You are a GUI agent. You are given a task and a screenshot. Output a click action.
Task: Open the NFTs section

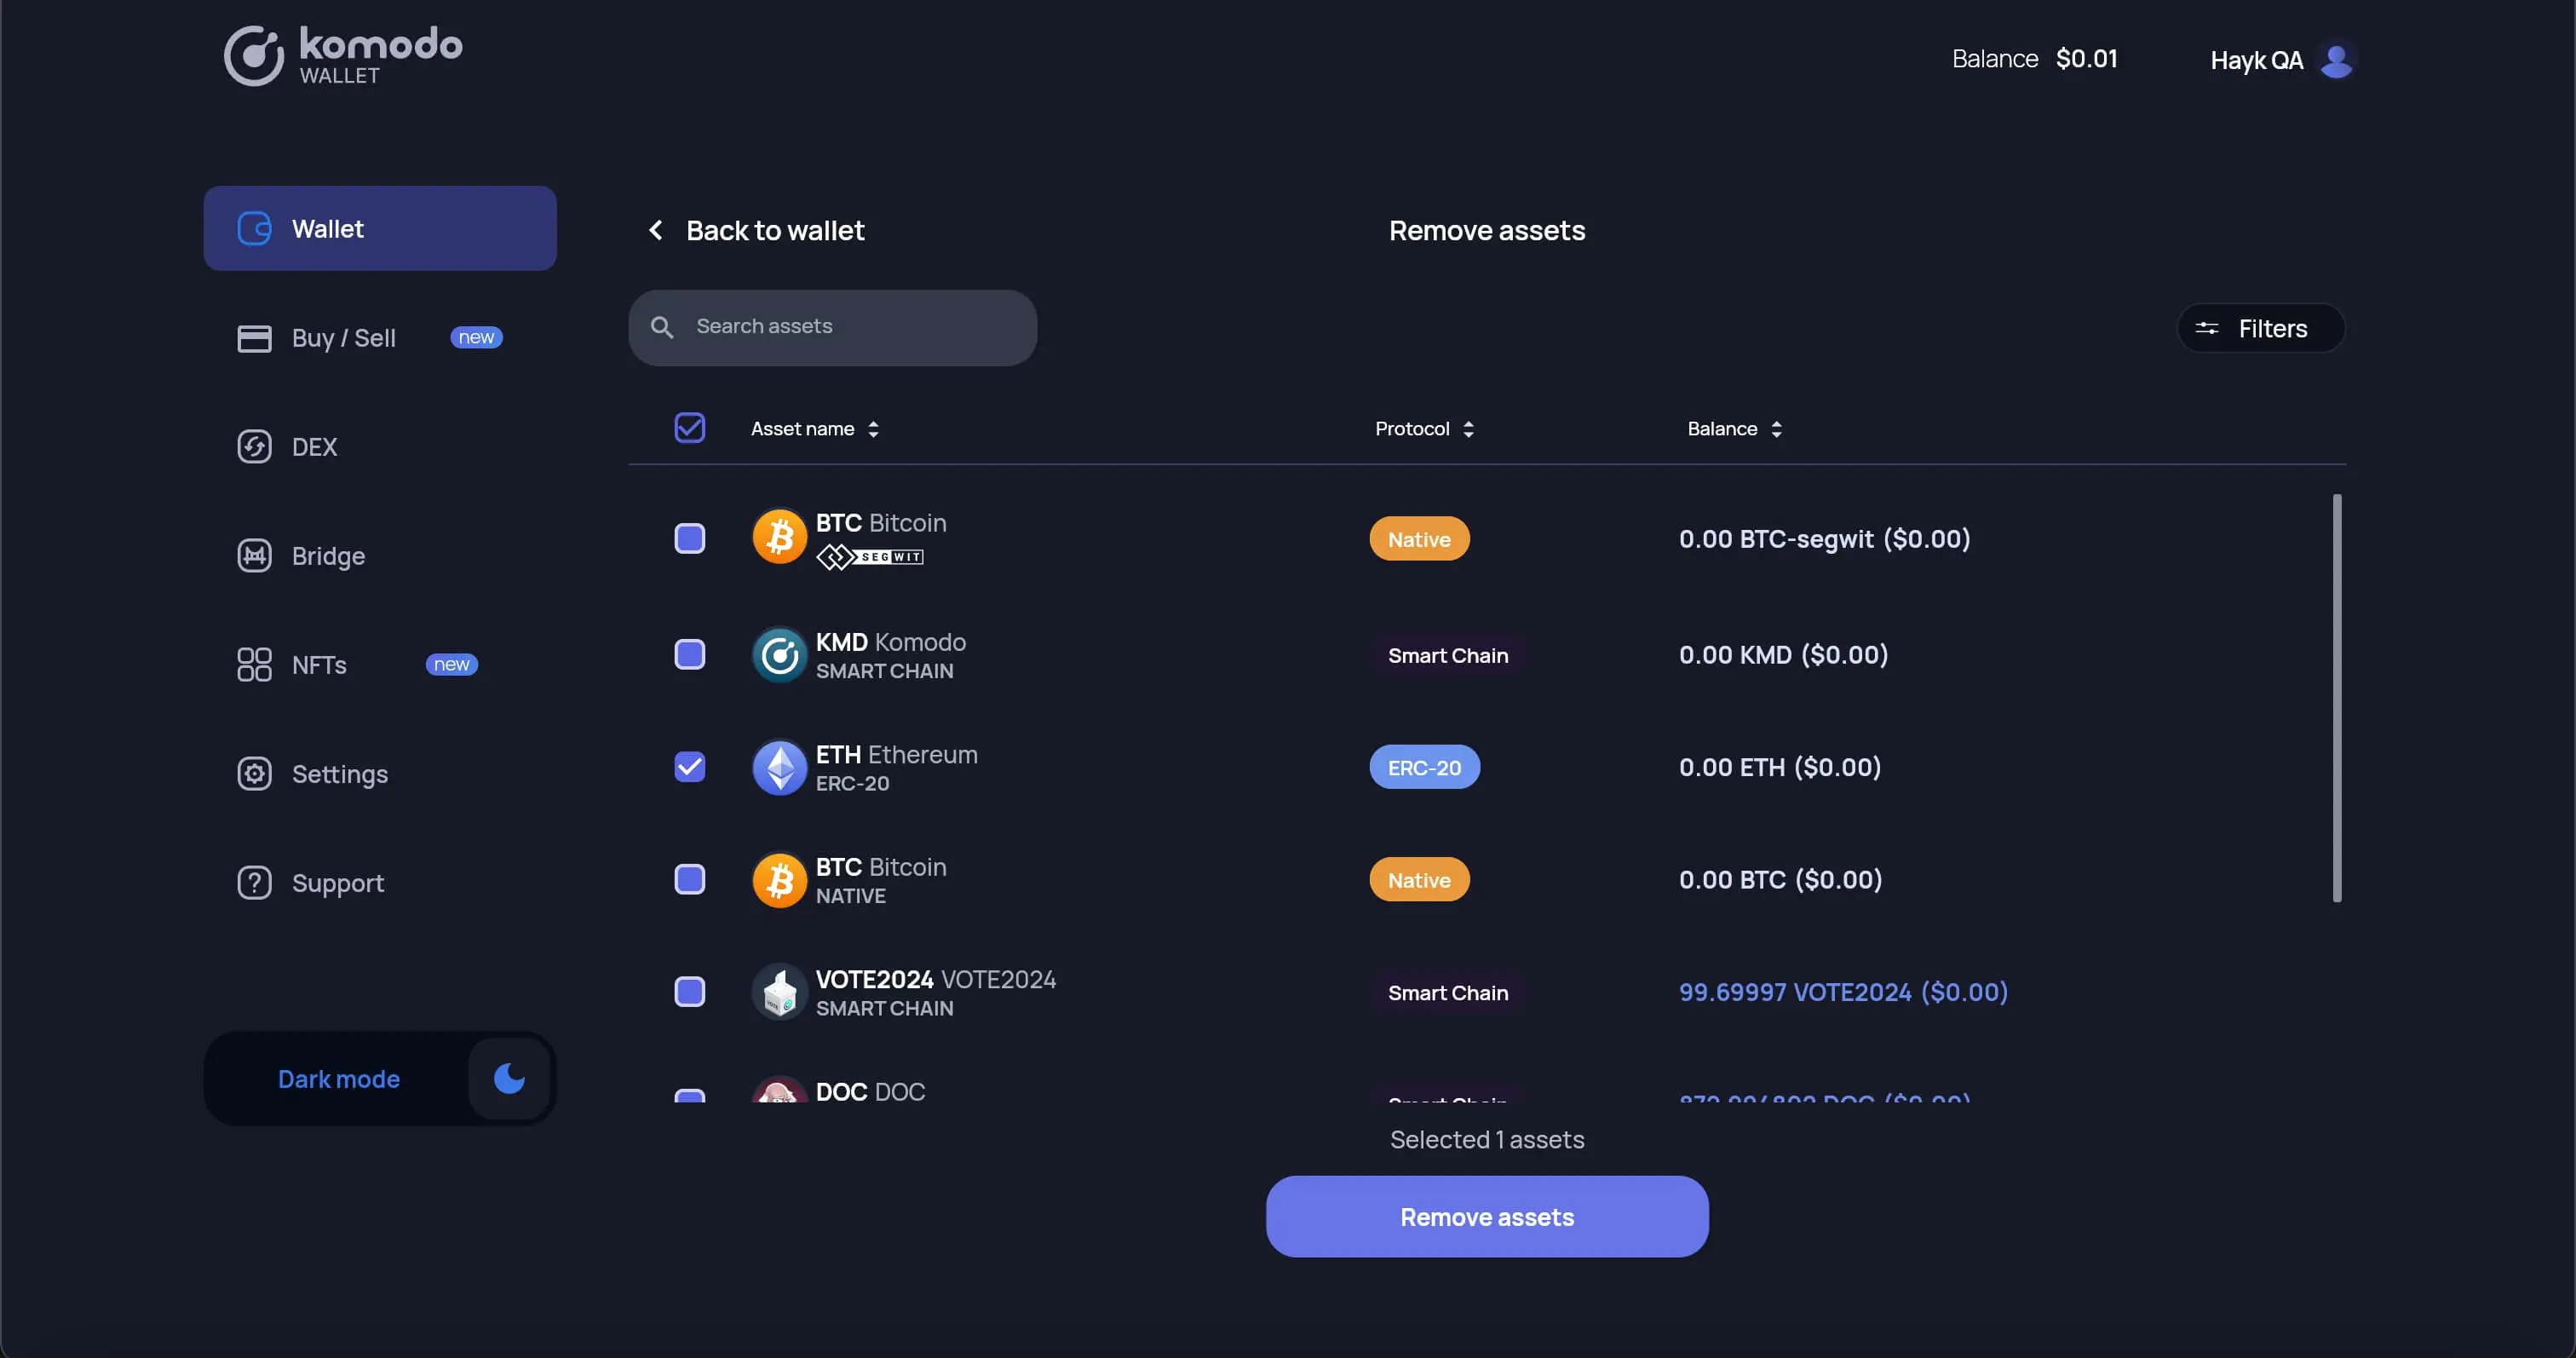pyautogui.click(x=319, y=665)
